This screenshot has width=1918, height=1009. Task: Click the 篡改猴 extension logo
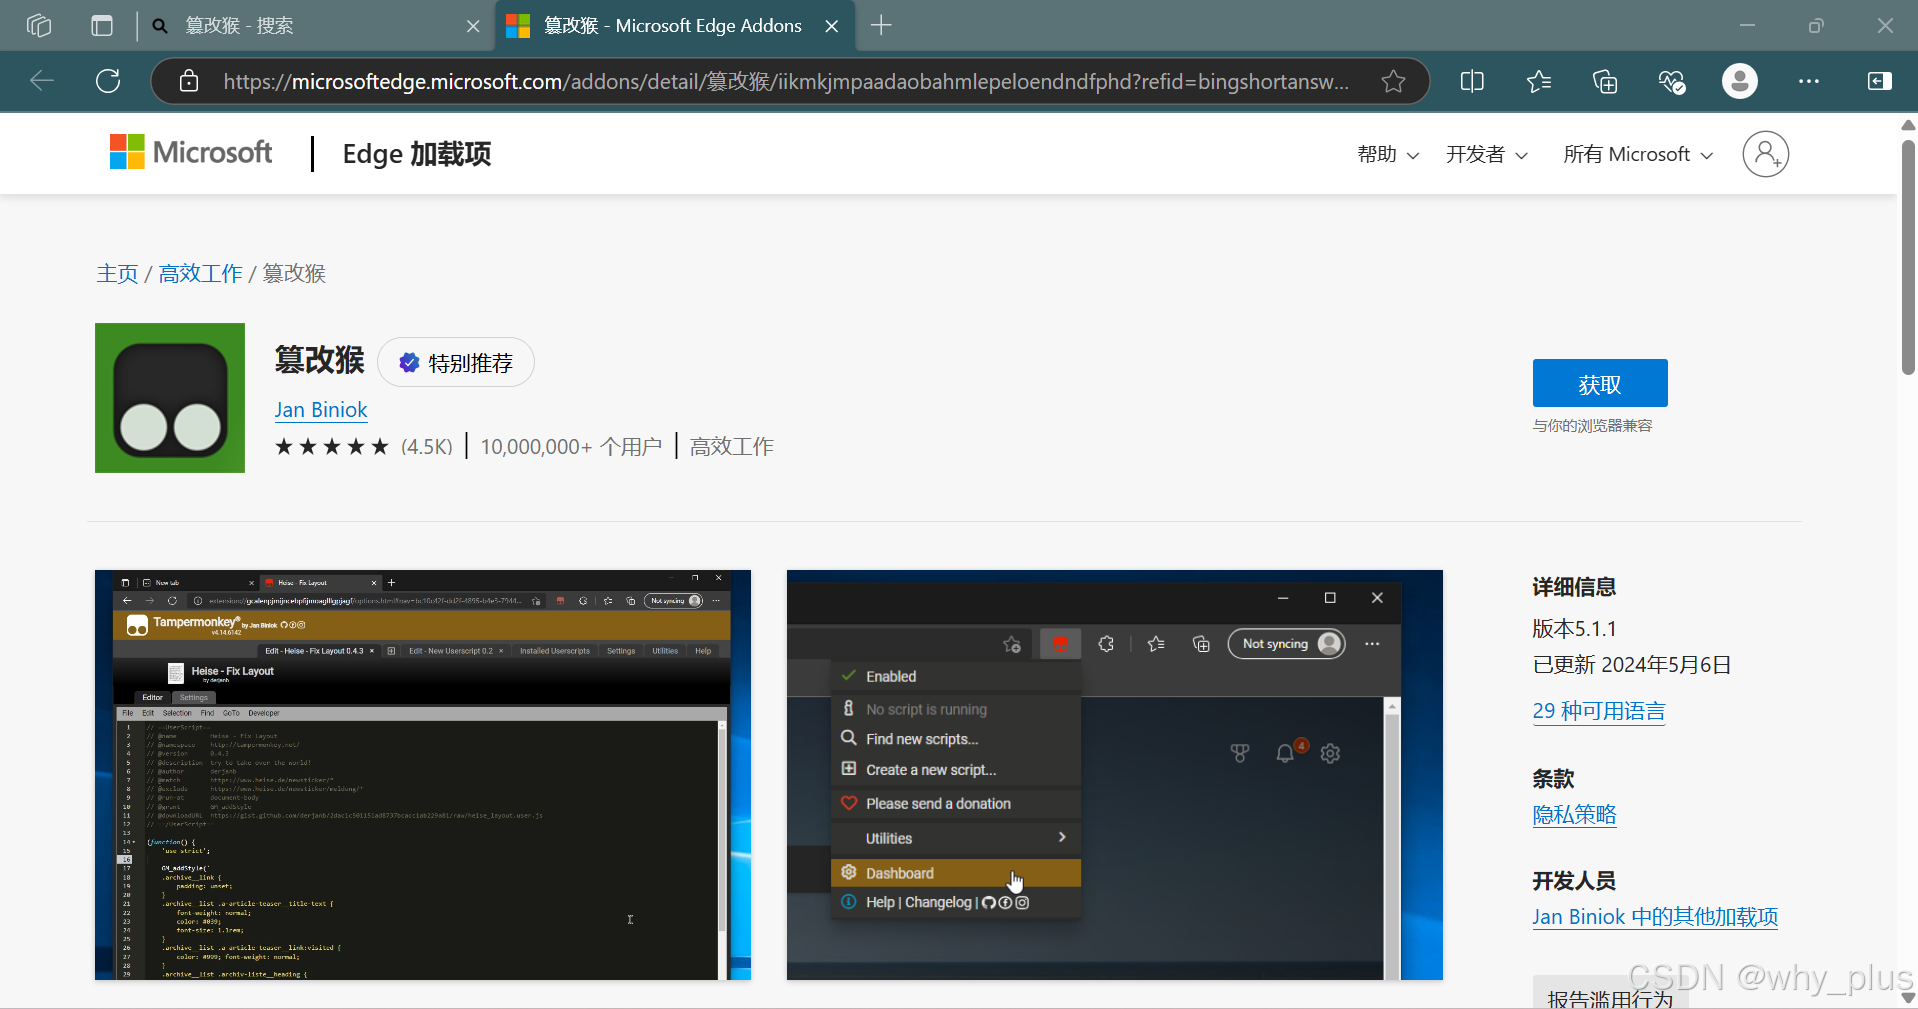(x=170, y=398)
